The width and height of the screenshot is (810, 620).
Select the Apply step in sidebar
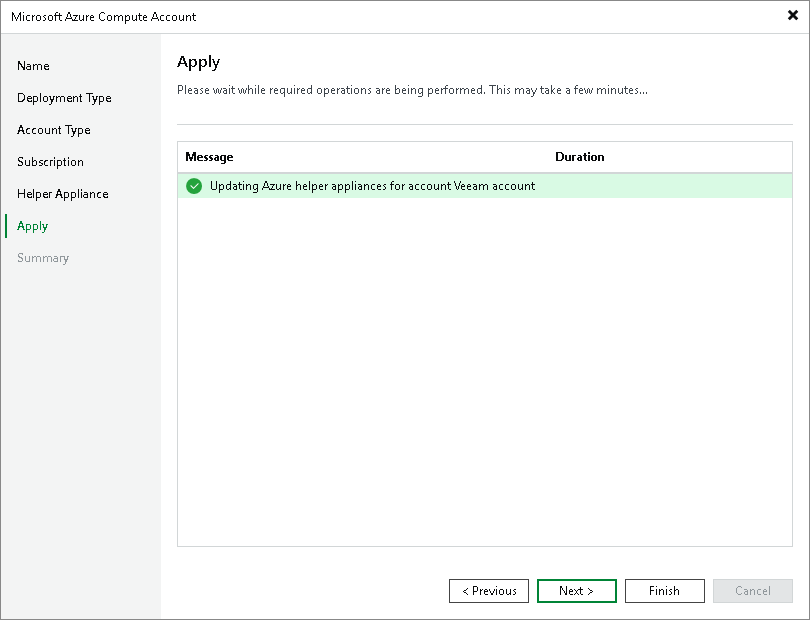point(33,226)
